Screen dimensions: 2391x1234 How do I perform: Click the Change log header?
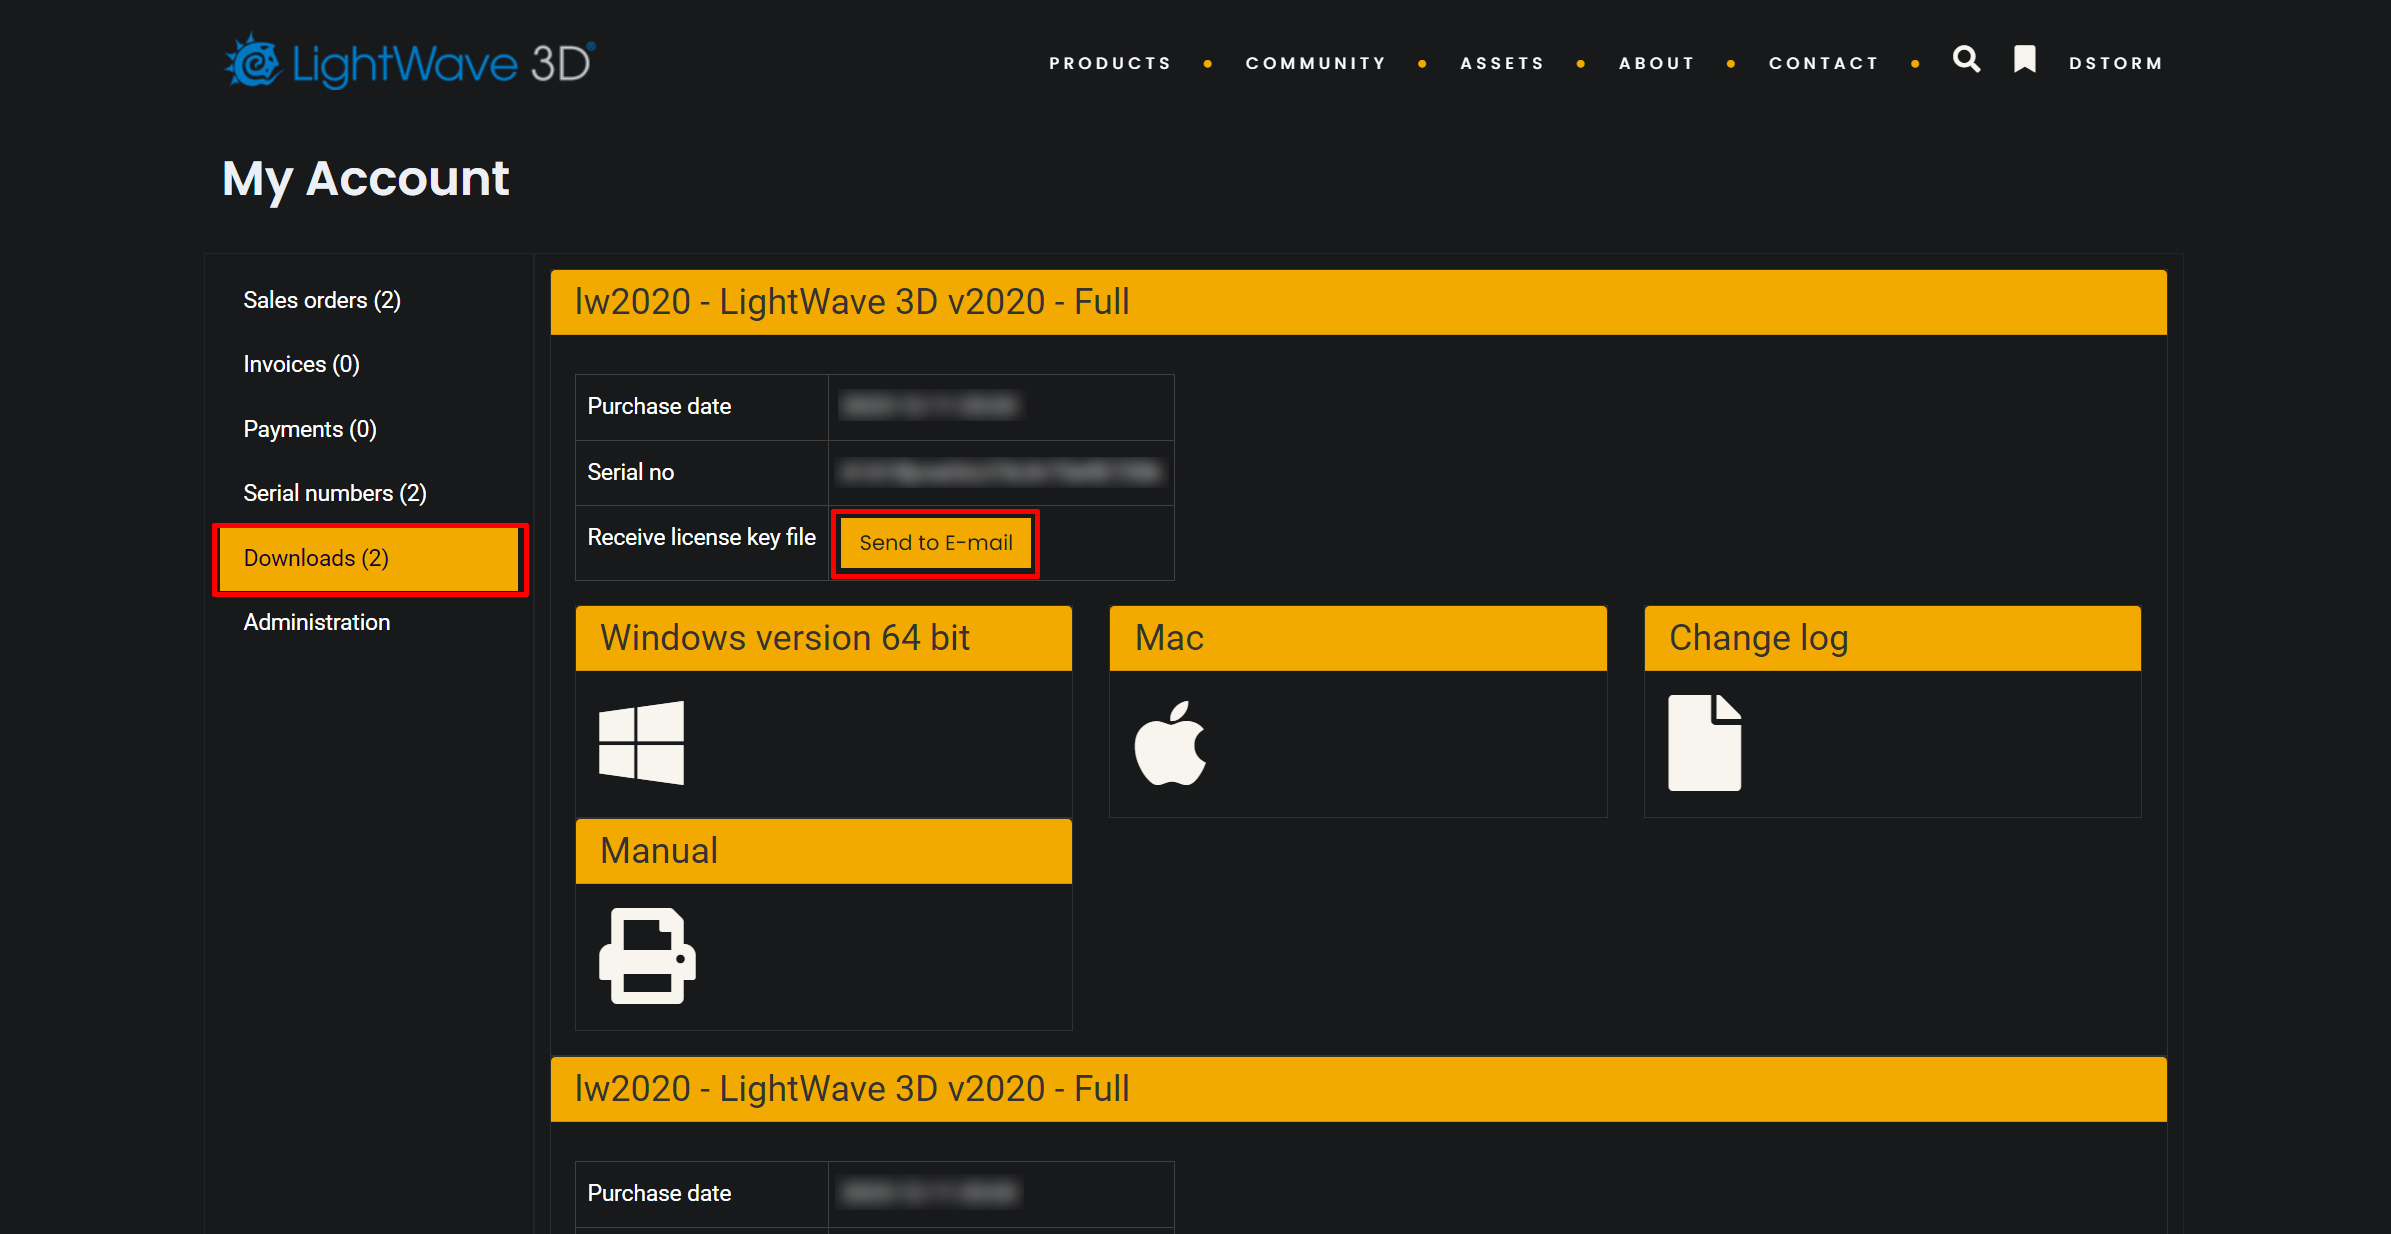pyautogui.click(x=1892, y=638)
